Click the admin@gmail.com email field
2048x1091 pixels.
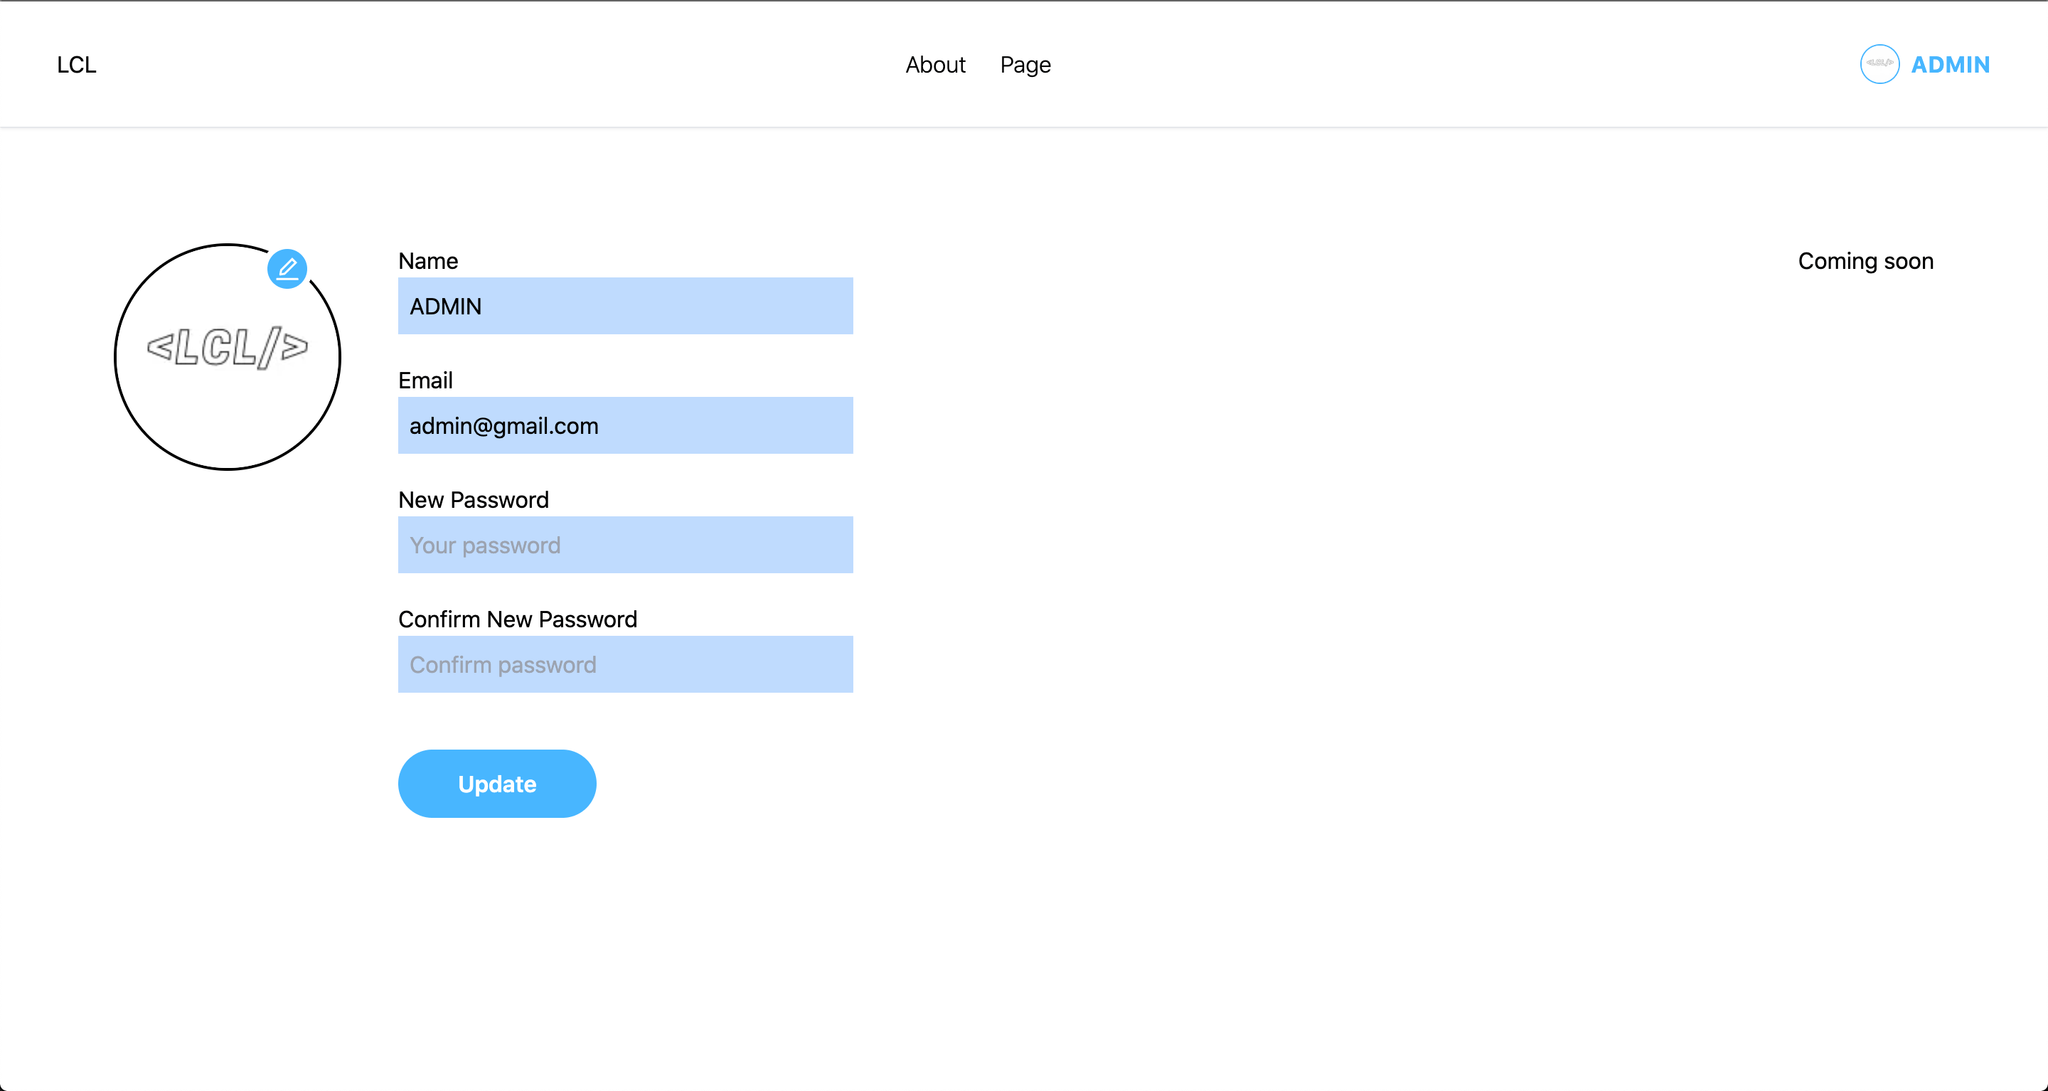click(x=626, y=426)
